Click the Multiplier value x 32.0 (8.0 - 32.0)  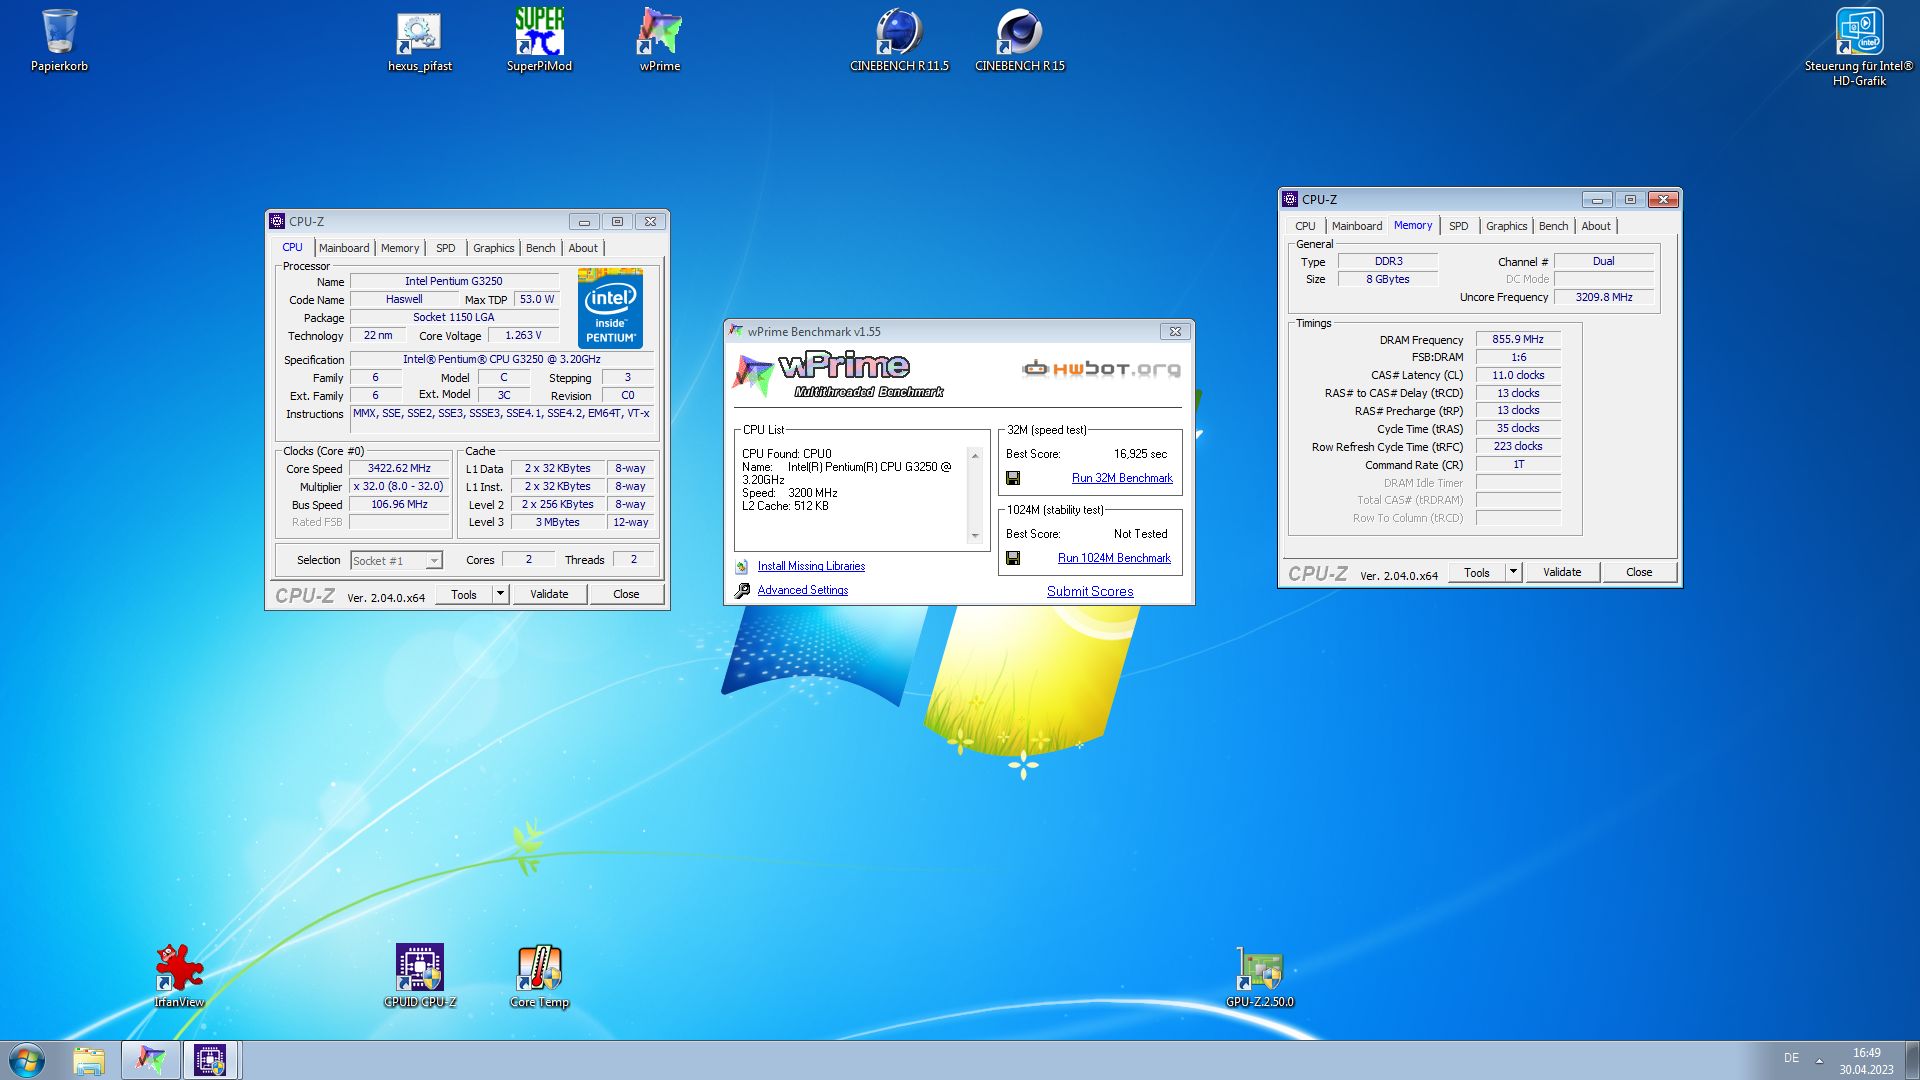(399, 486)
